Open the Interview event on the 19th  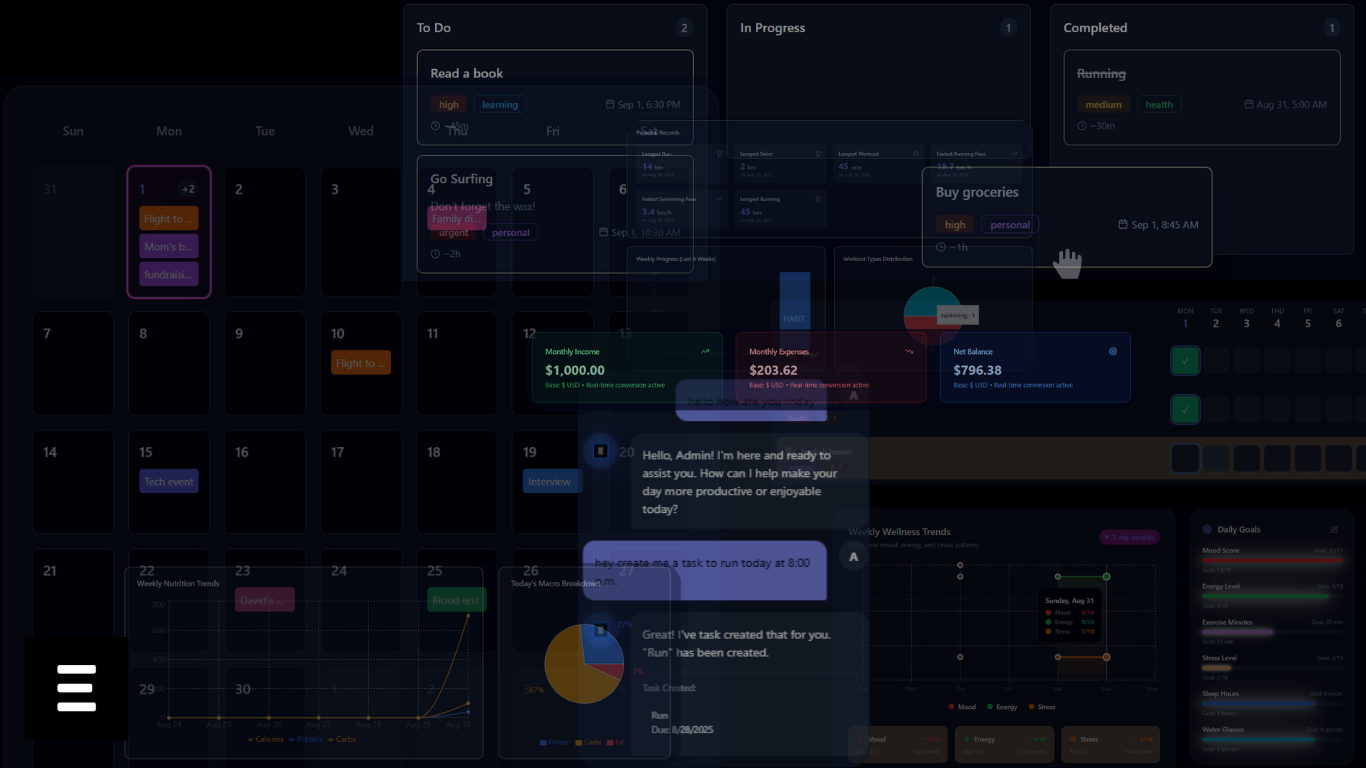552,481
